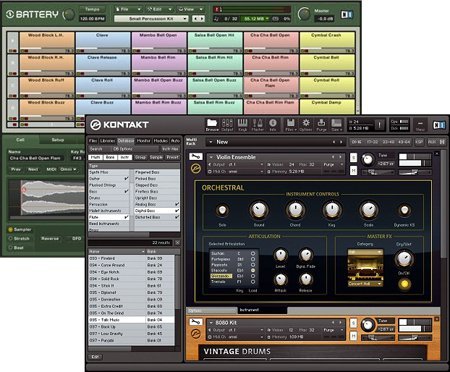Open the Browse folder icon in Kontakt
This screenshot has width=450, height=372.
pyautogui.click(x=212, y=125)
